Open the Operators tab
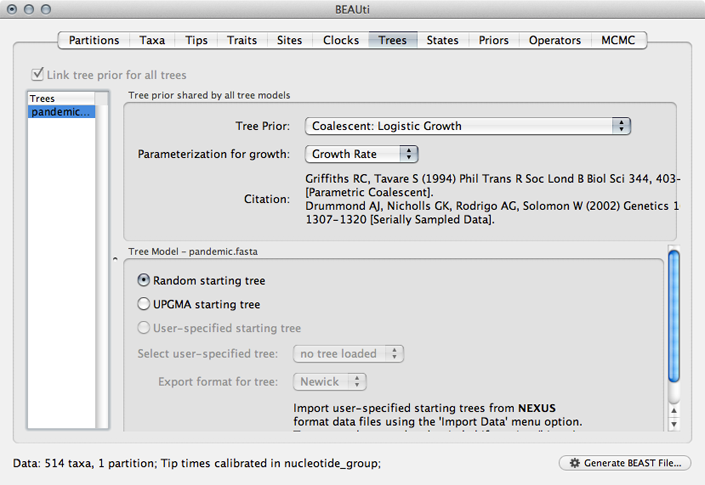The width and height of the screenshot is (705, 485). [x=555, y=40]
